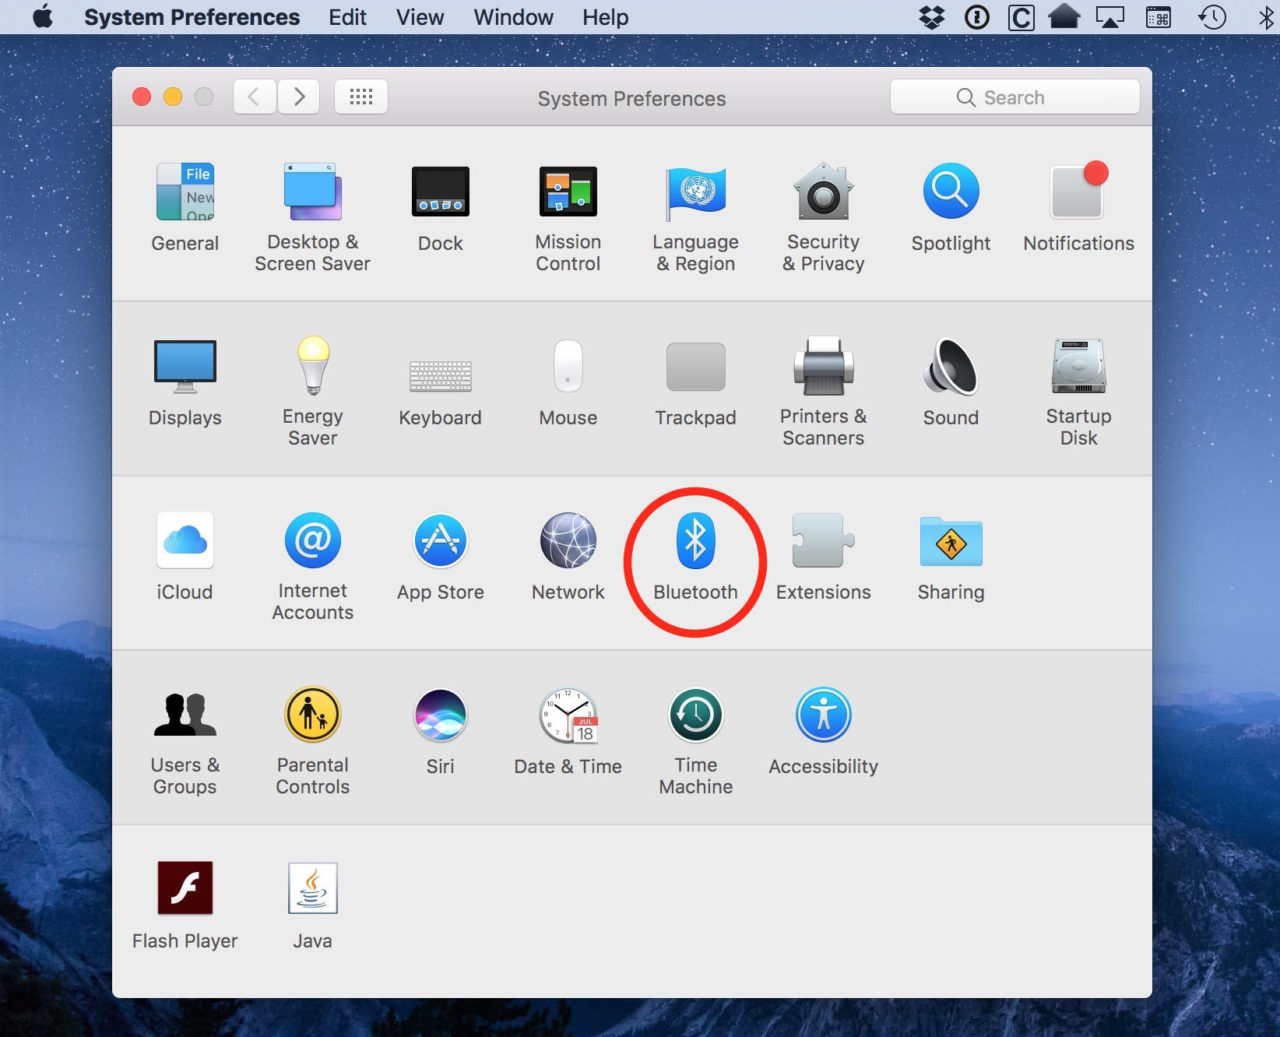Click the Show All grid button
The height and width of the screenshot is (1037, 1280).
pos(361,97)
